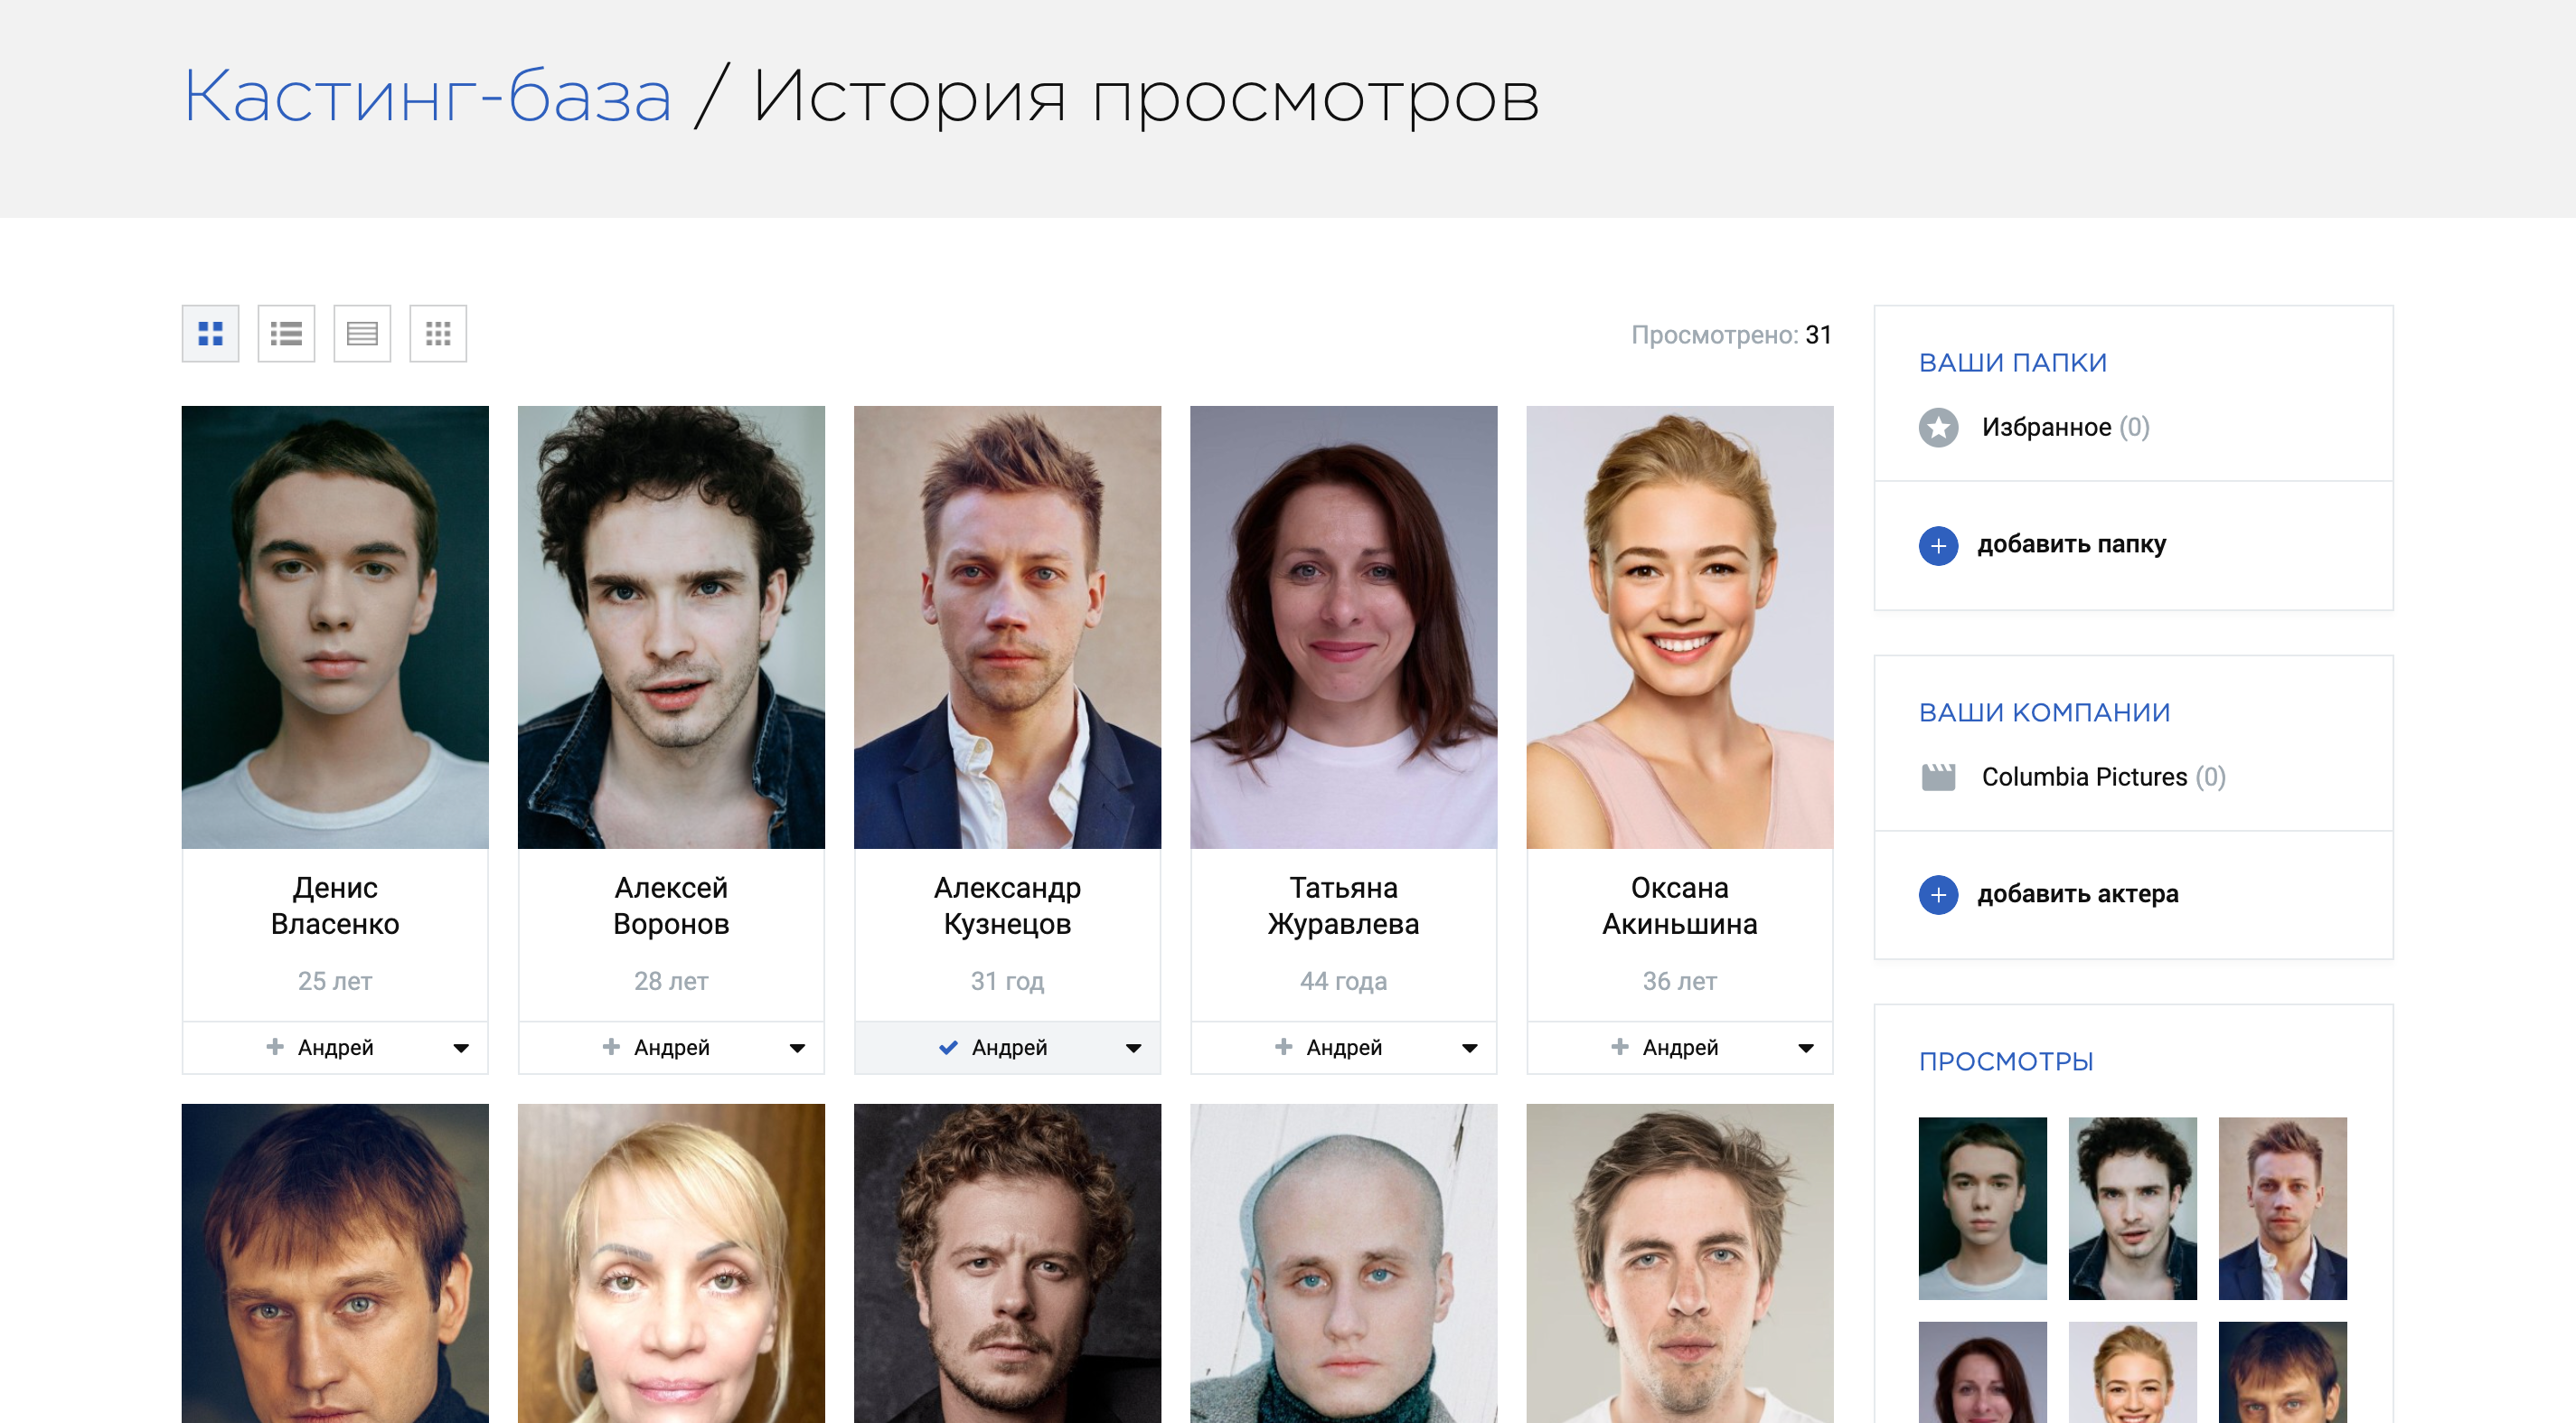This screenshot has width=2576, height=1423.
Task: Switch to bulleted list view icon
Action: pyautogui.click(x=286, y=333)
